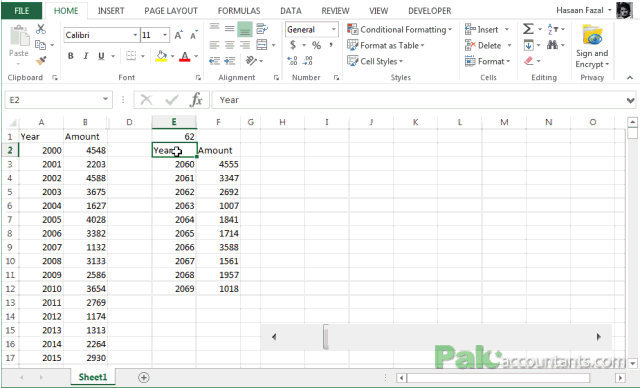Image resolution: width=640 pixels, height=388 pixels.
Task: Select the Sheet1 sheet tab
Action: [x=93, y=377]
